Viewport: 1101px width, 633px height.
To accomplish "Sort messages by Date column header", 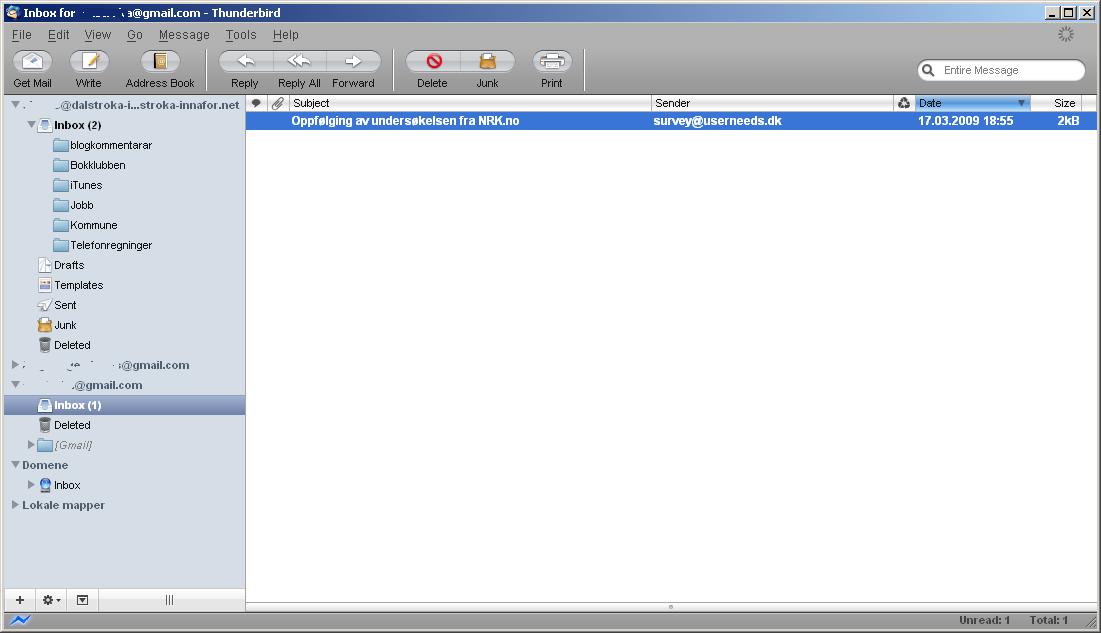I will (x=965, y=103).
